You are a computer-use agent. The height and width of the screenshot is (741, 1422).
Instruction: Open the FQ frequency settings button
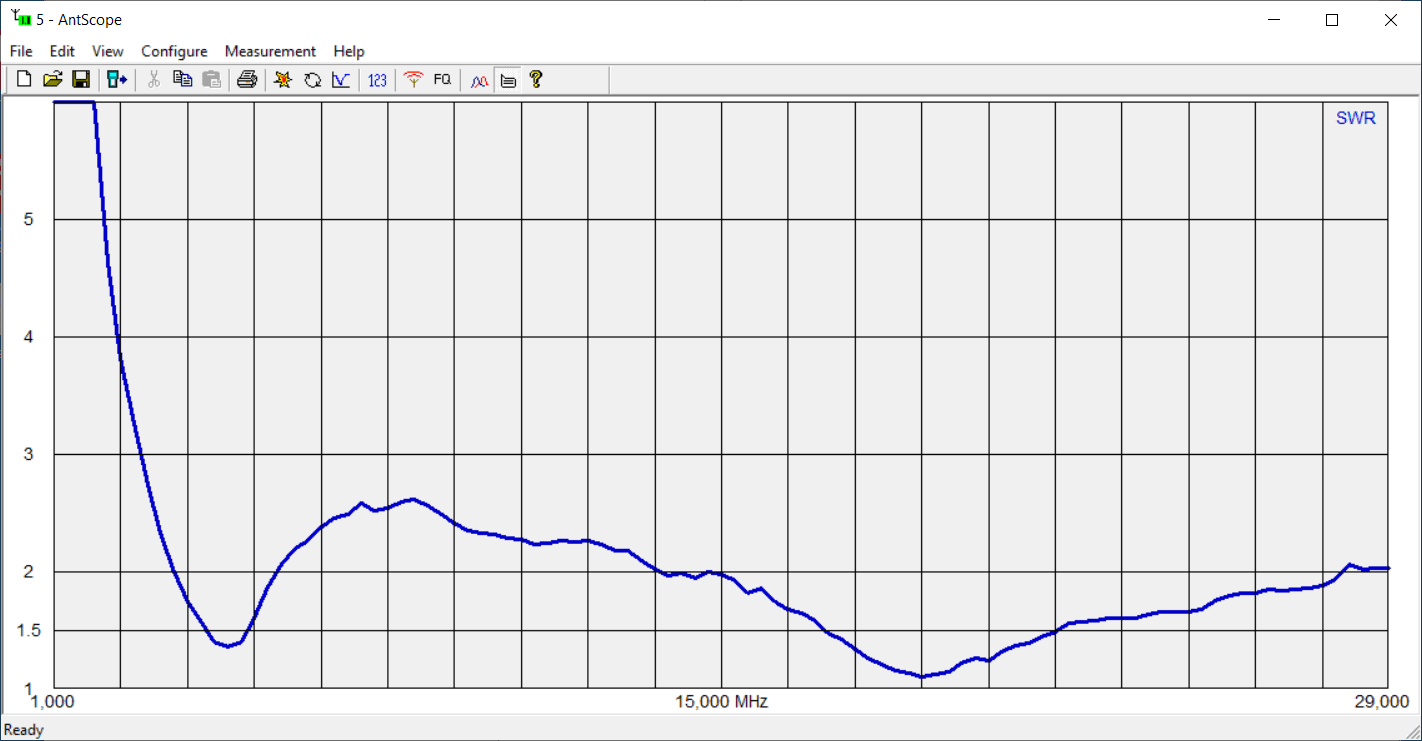click(442, 80)
